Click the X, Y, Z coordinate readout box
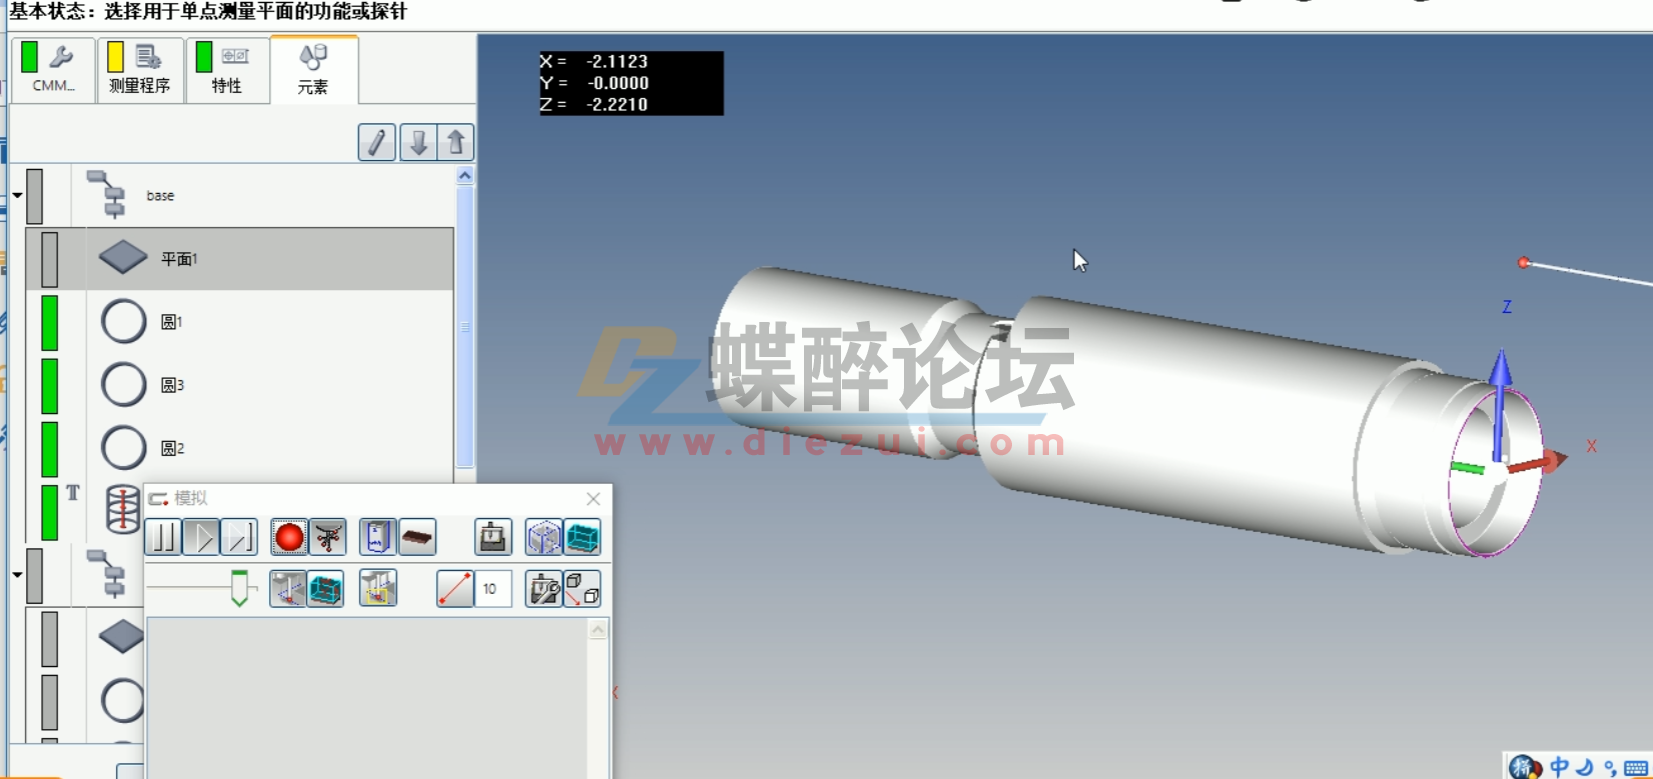 [x=631, y=83]
